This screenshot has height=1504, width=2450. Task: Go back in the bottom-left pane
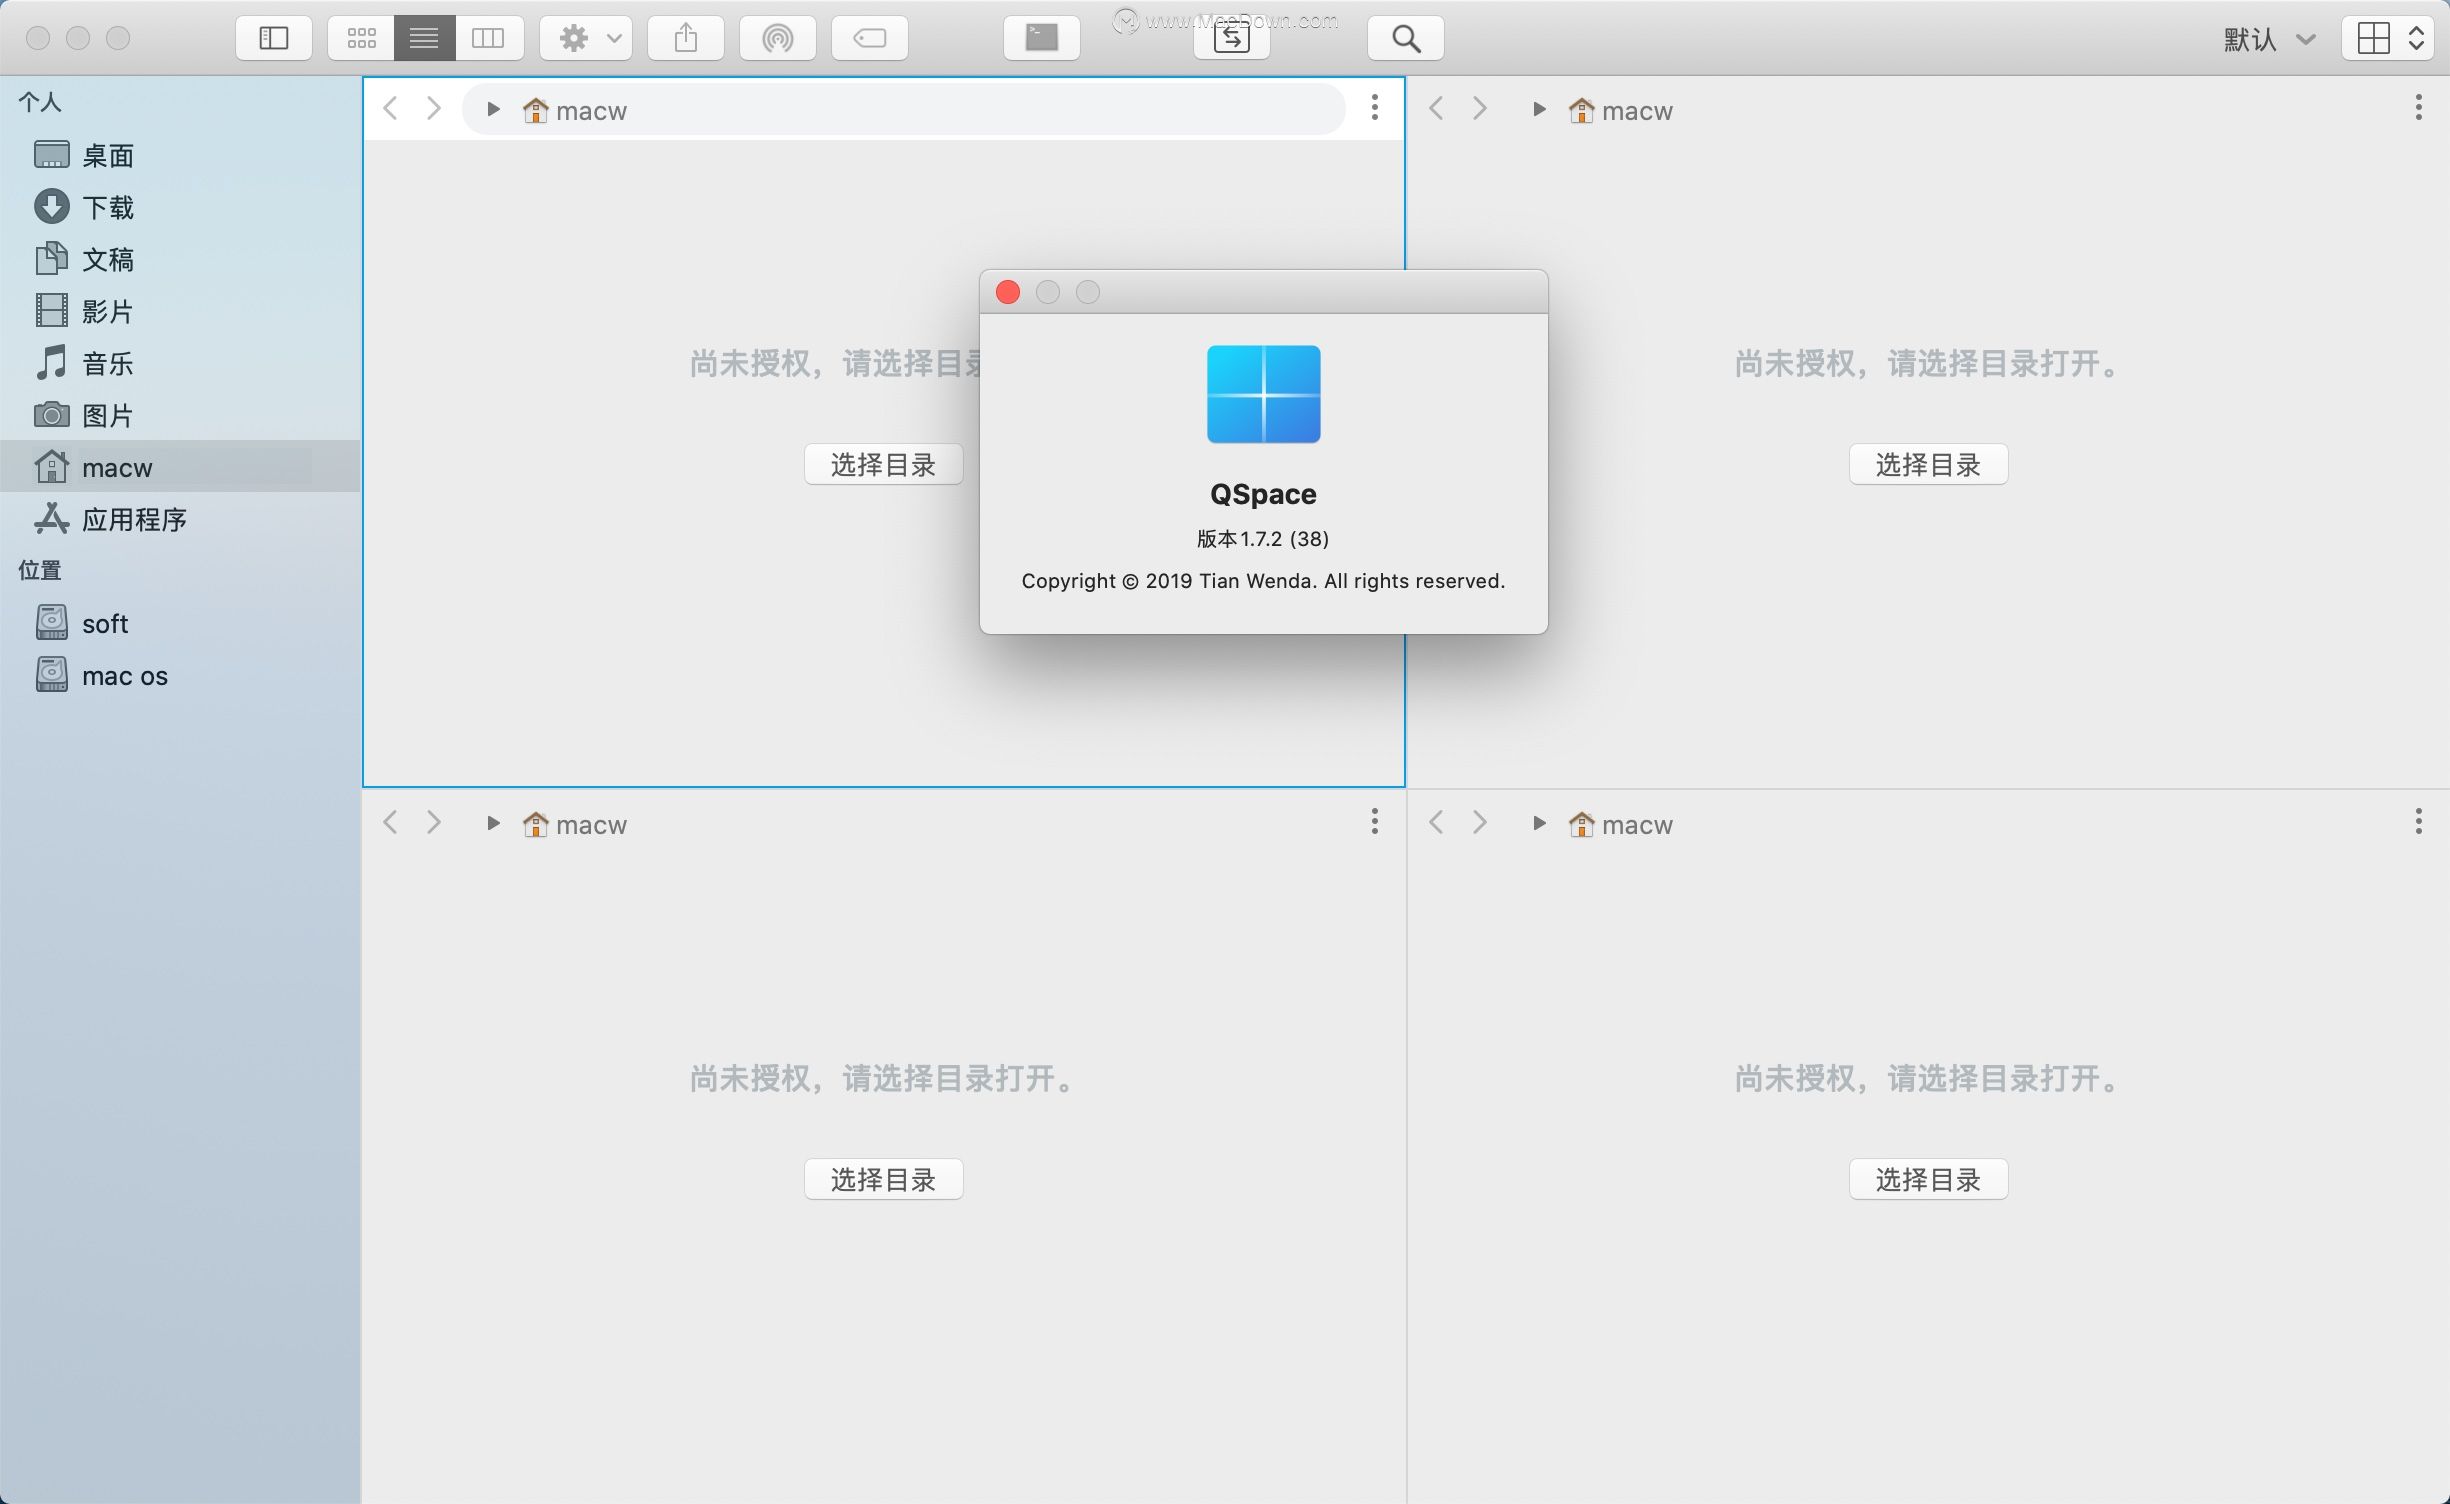391,822
